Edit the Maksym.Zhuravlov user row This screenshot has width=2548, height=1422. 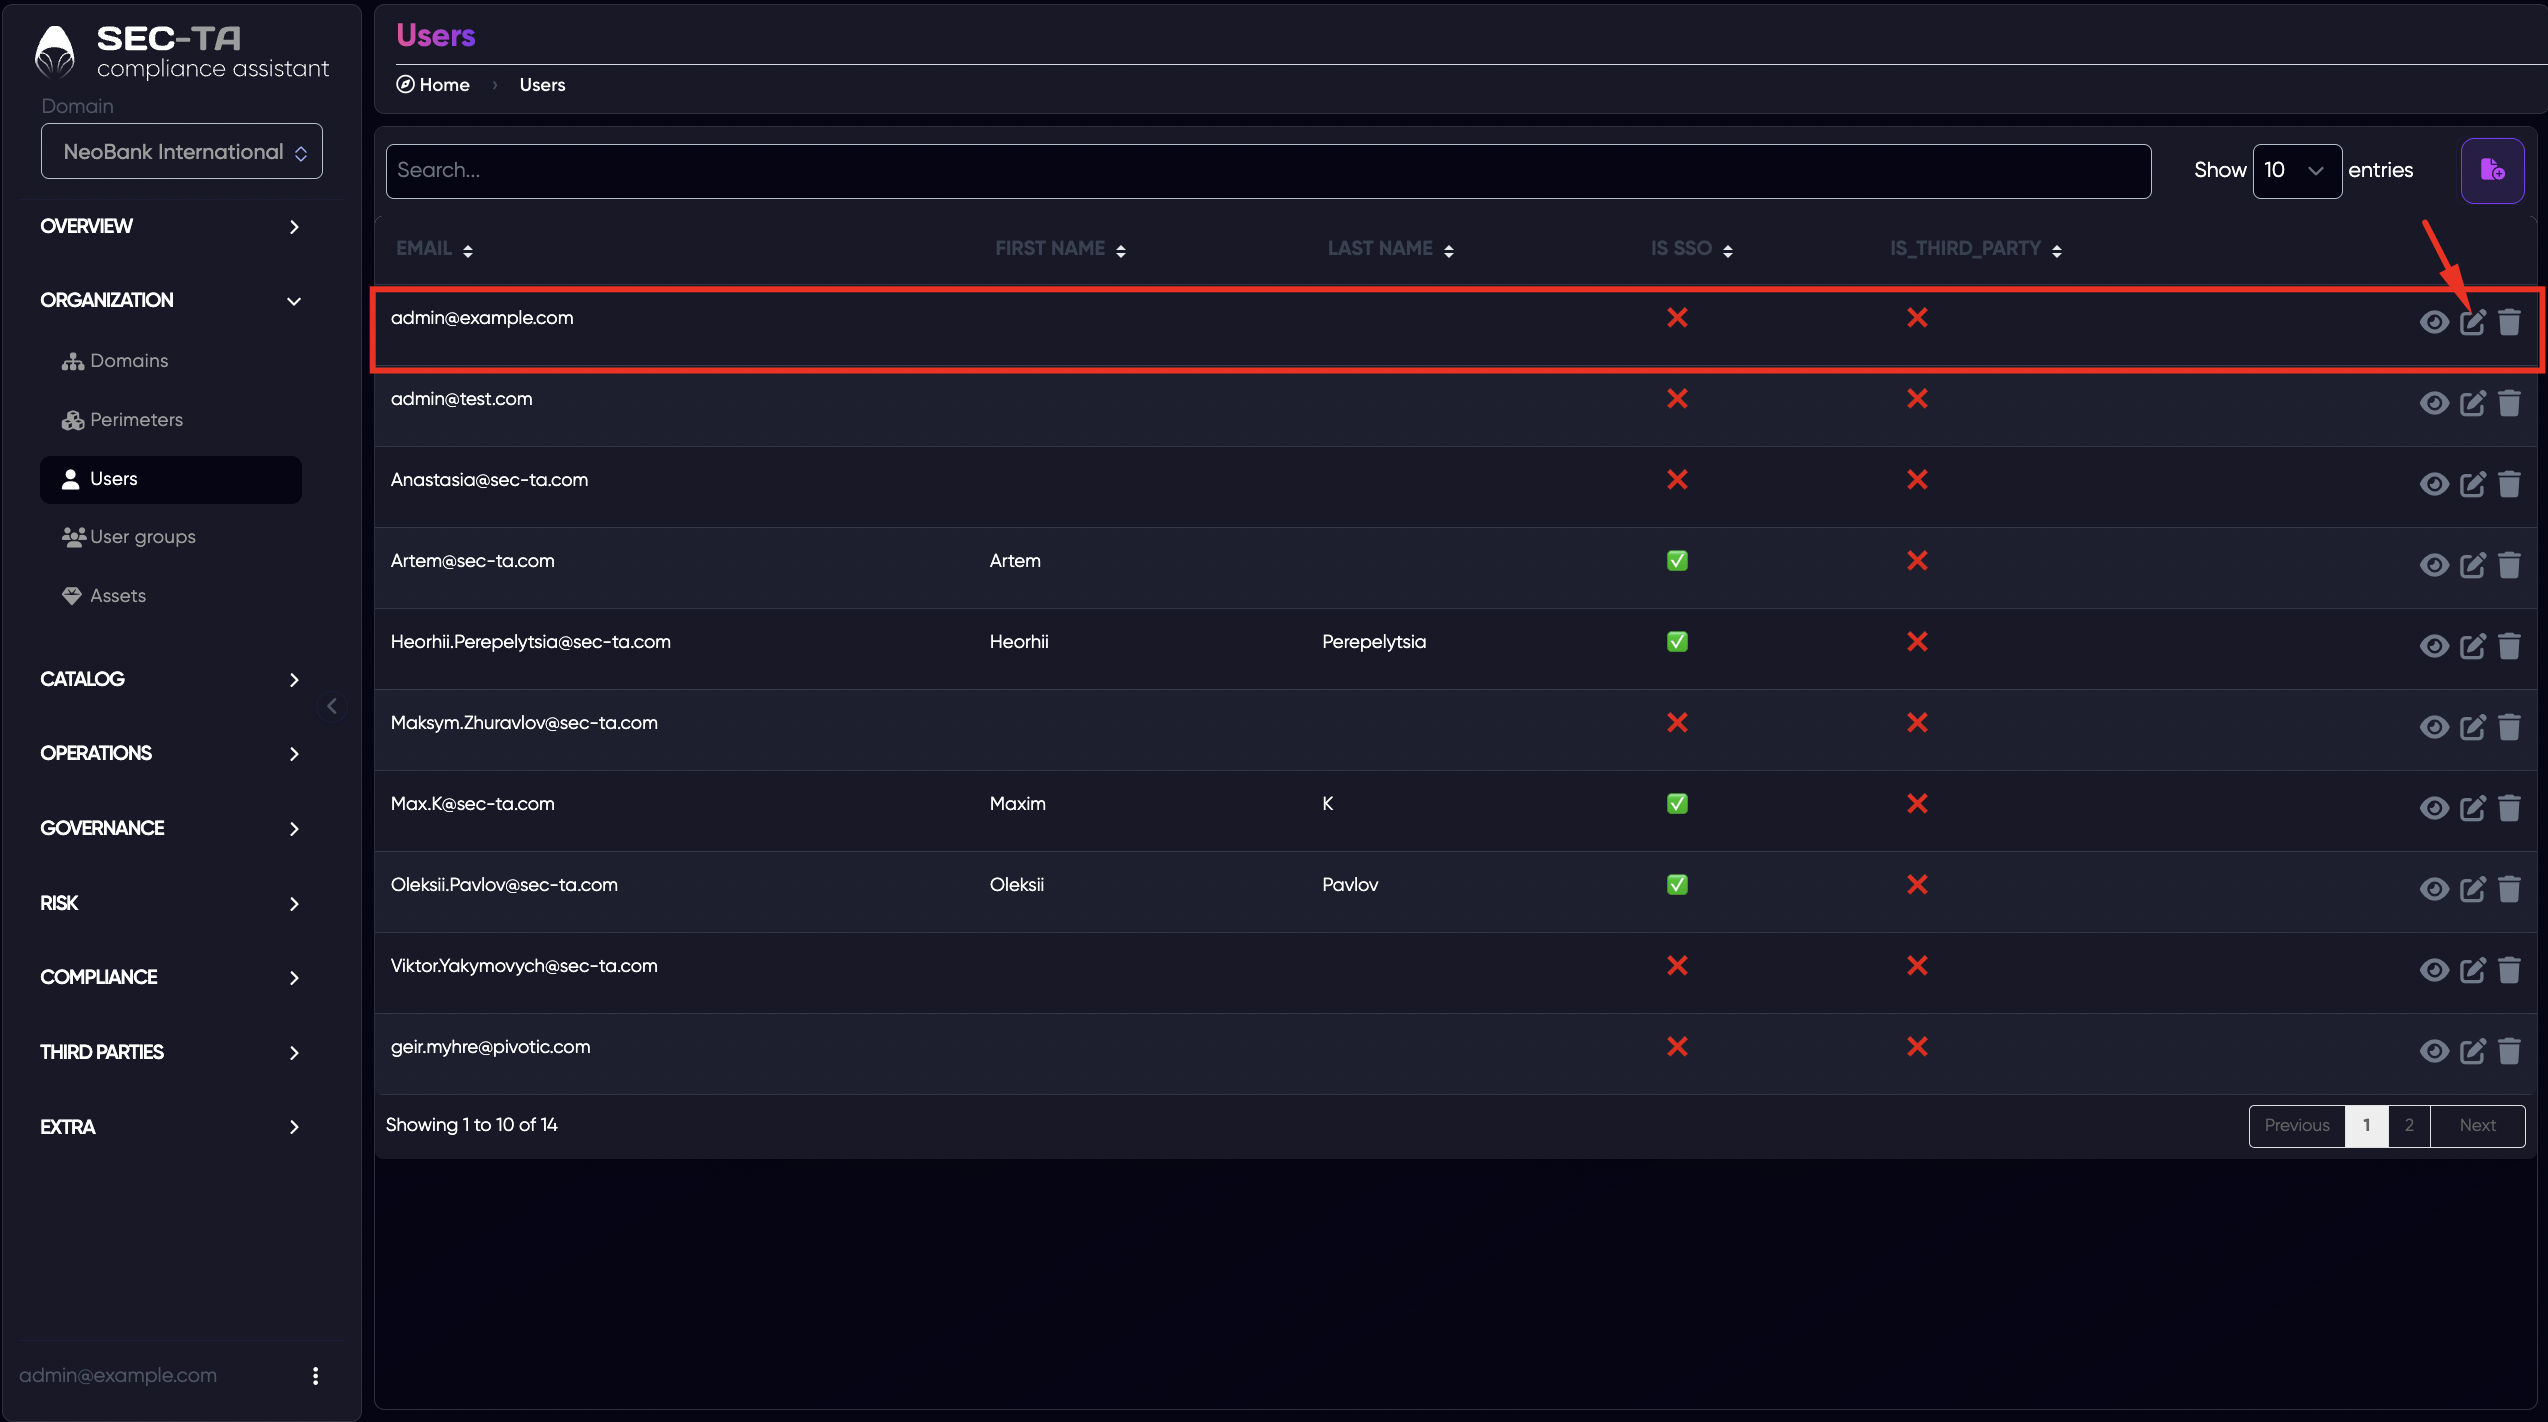pos(2472,727)
